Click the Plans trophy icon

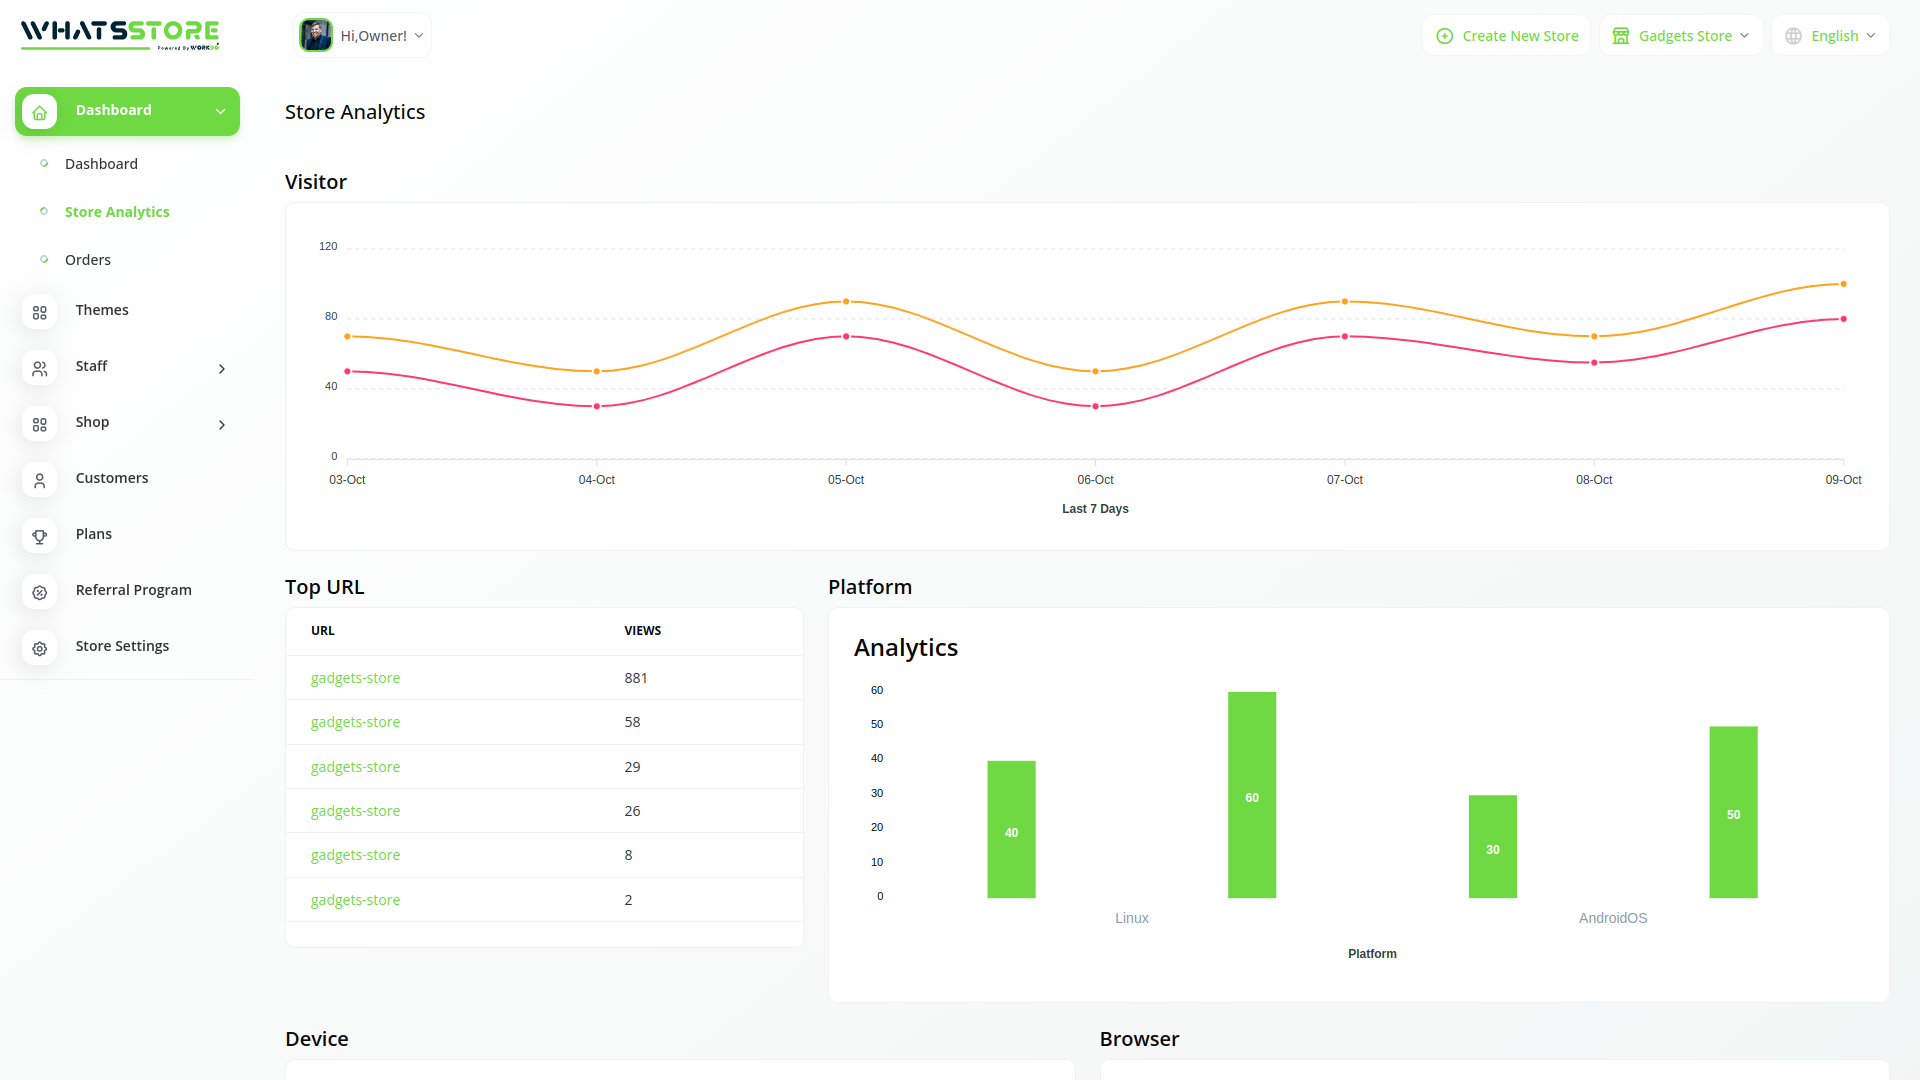point(40,536)
